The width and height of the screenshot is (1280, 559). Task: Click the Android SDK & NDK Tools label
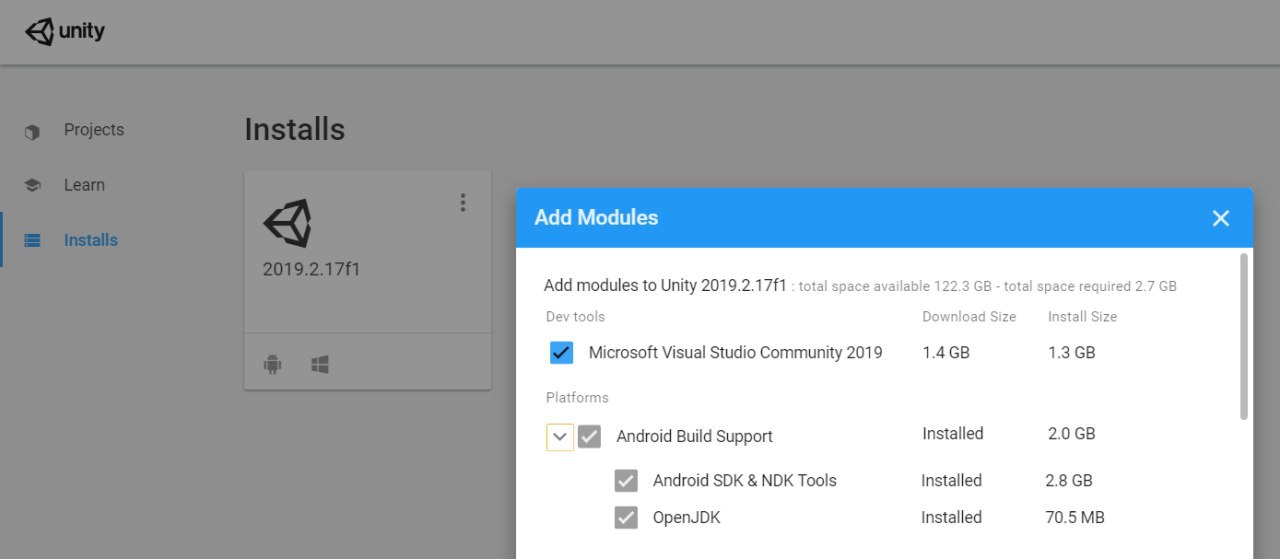point(744,481)
